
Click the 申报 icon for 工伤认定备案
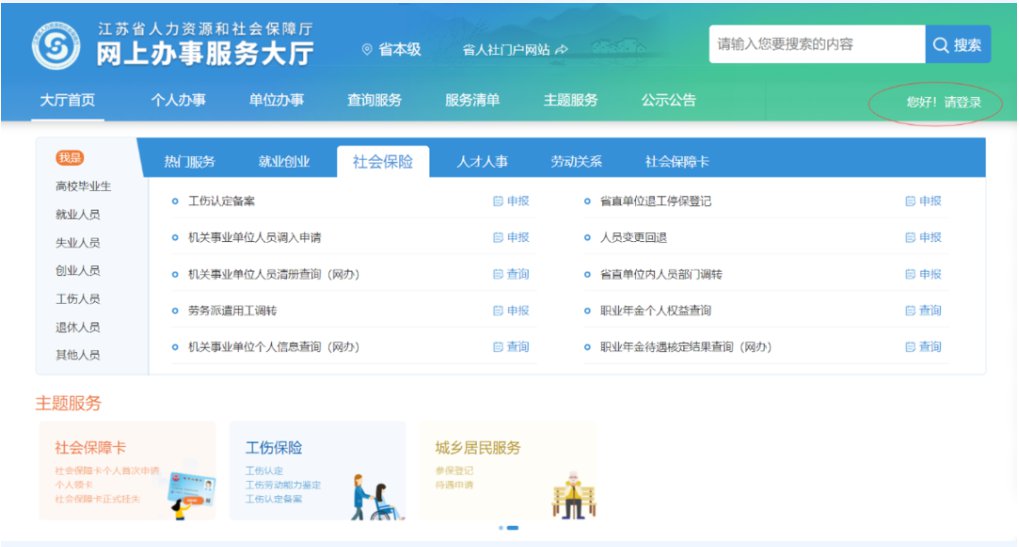click(x=498, y=201)
